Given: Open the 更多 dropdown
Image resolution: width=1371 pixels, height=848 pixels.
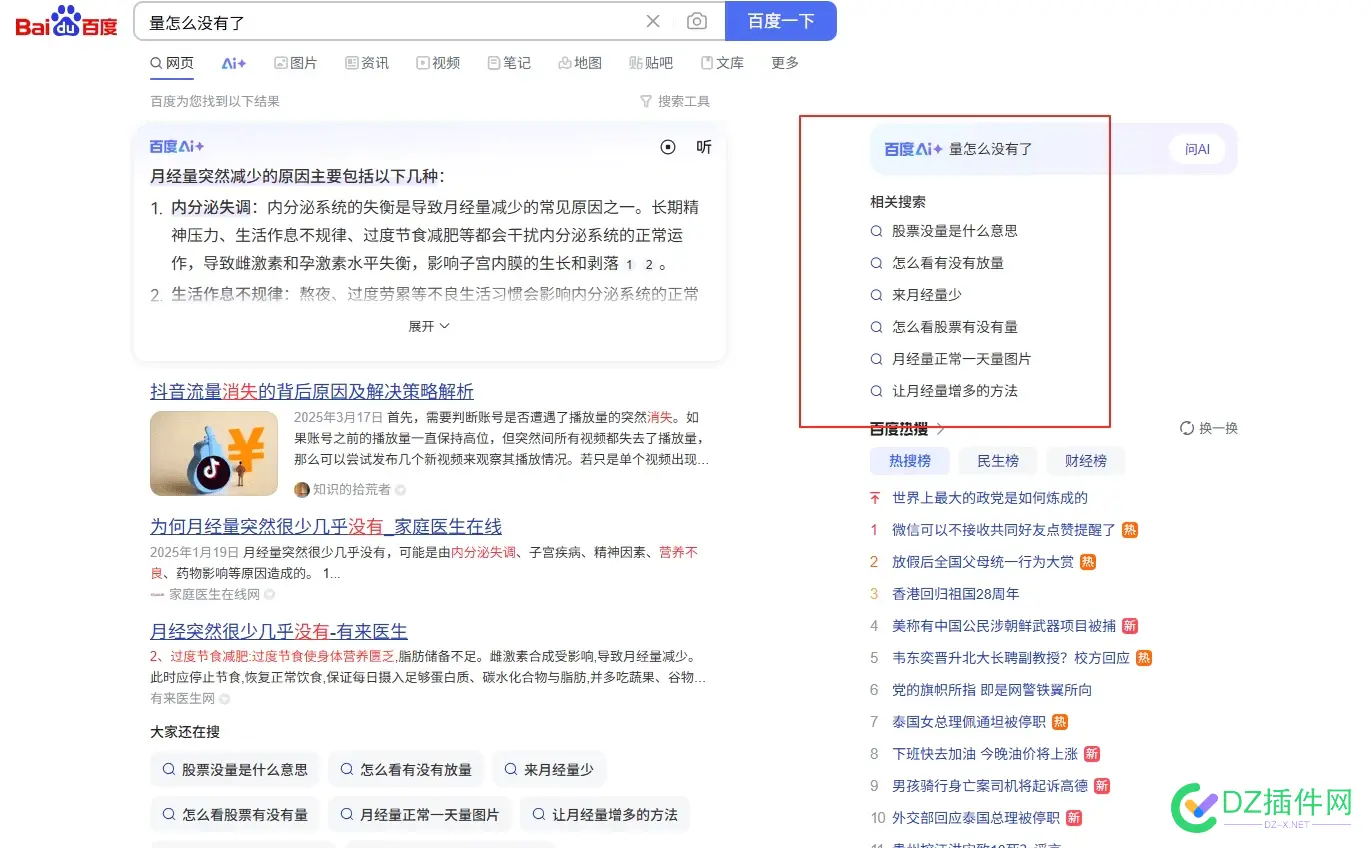Looking at the screenshot, I should (784, 62).
